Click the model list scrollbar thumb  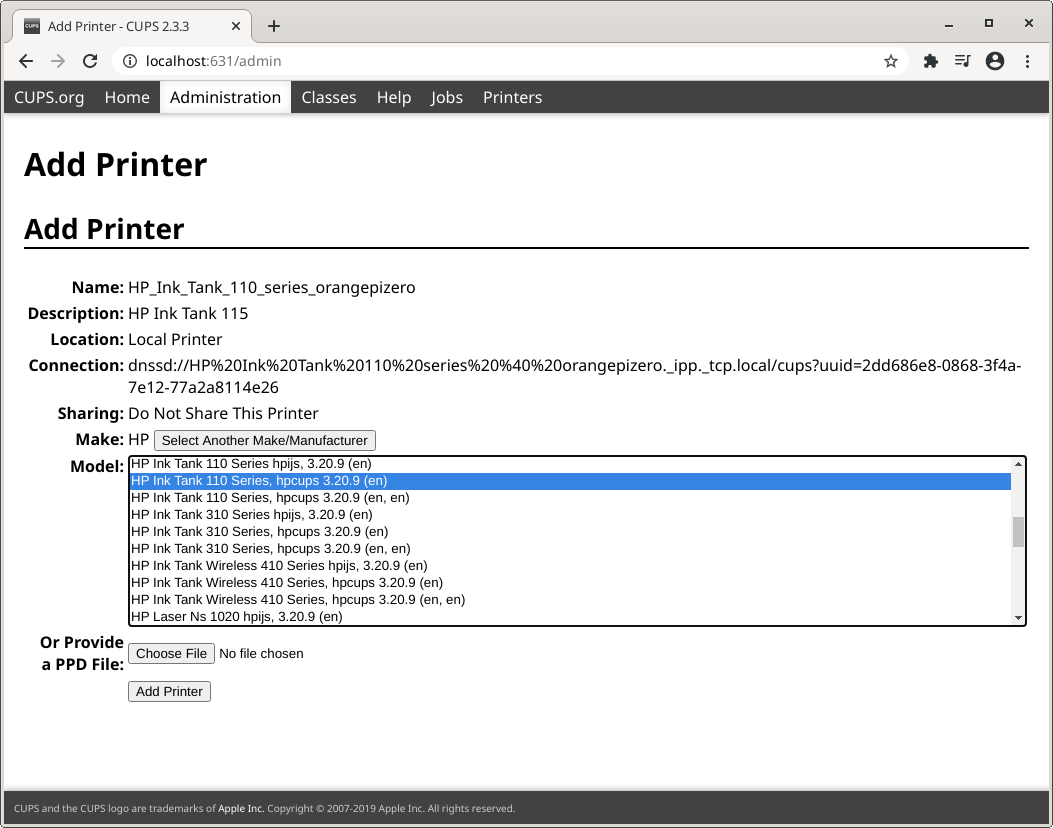tap(1018, 532)
